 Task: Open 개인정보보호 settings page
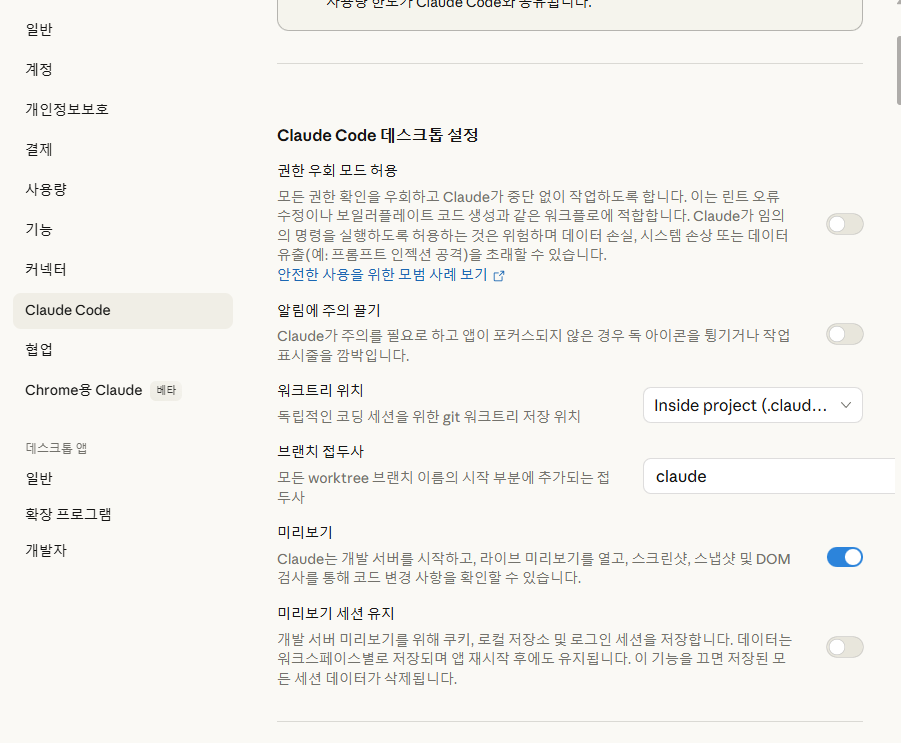coord(67,109)
